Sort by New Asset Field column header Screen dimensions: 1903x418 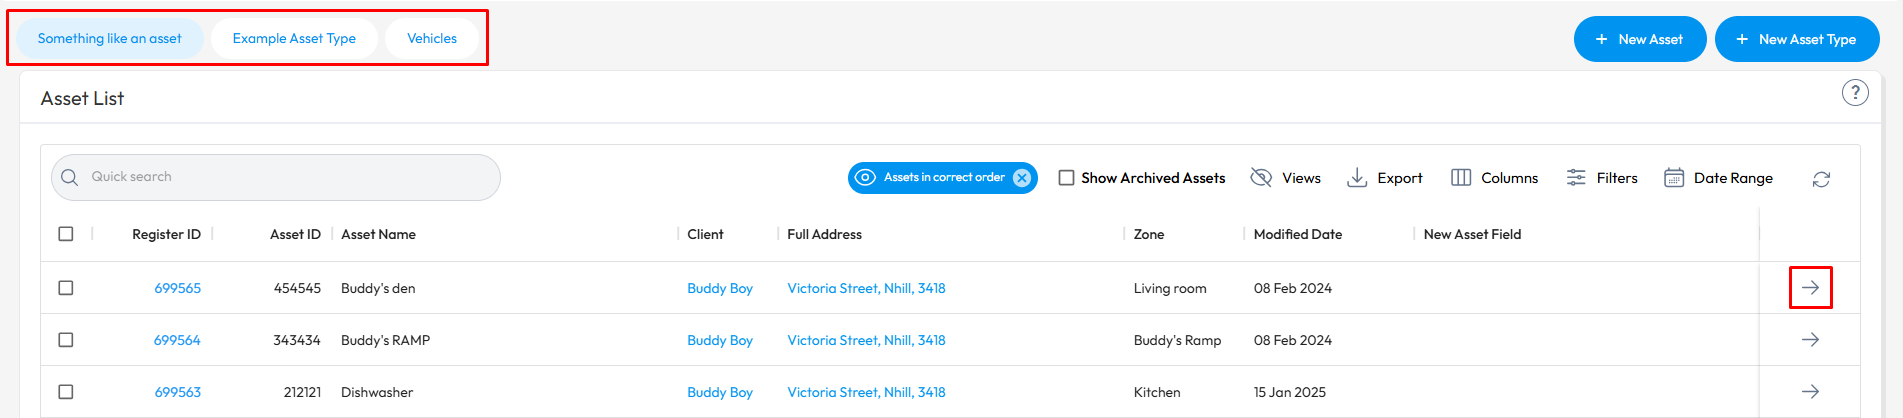coord(1472,234)
